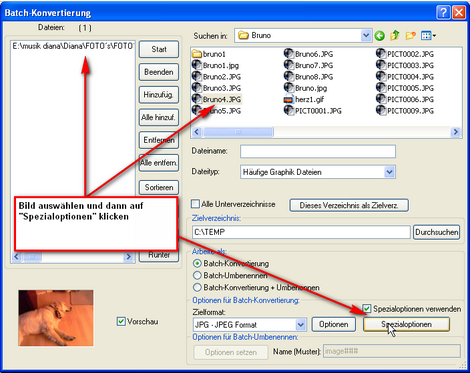This screenshot has height=373, width=470.
Task: Open the bruno1 folder
Action: click(209, 54)
